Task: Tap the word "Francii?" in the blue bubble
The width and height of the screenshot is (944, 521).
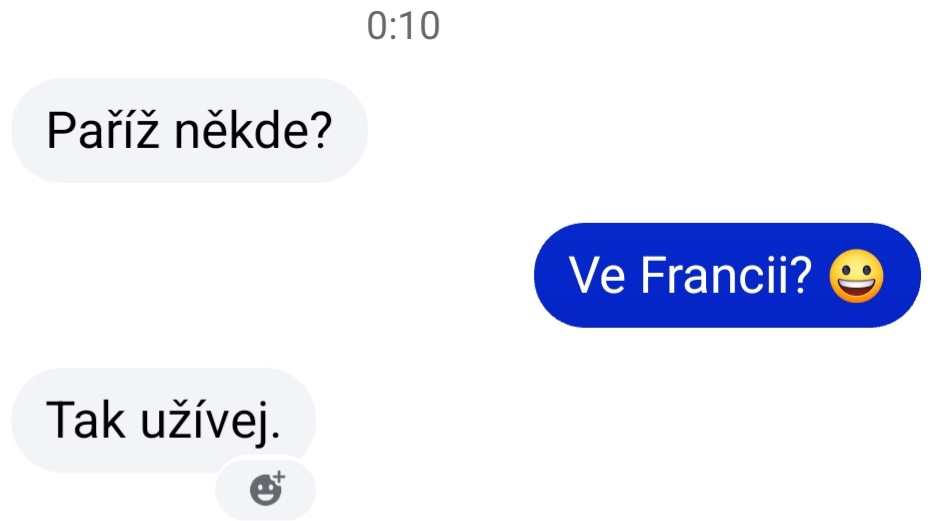Action: (x=727, y=275)
